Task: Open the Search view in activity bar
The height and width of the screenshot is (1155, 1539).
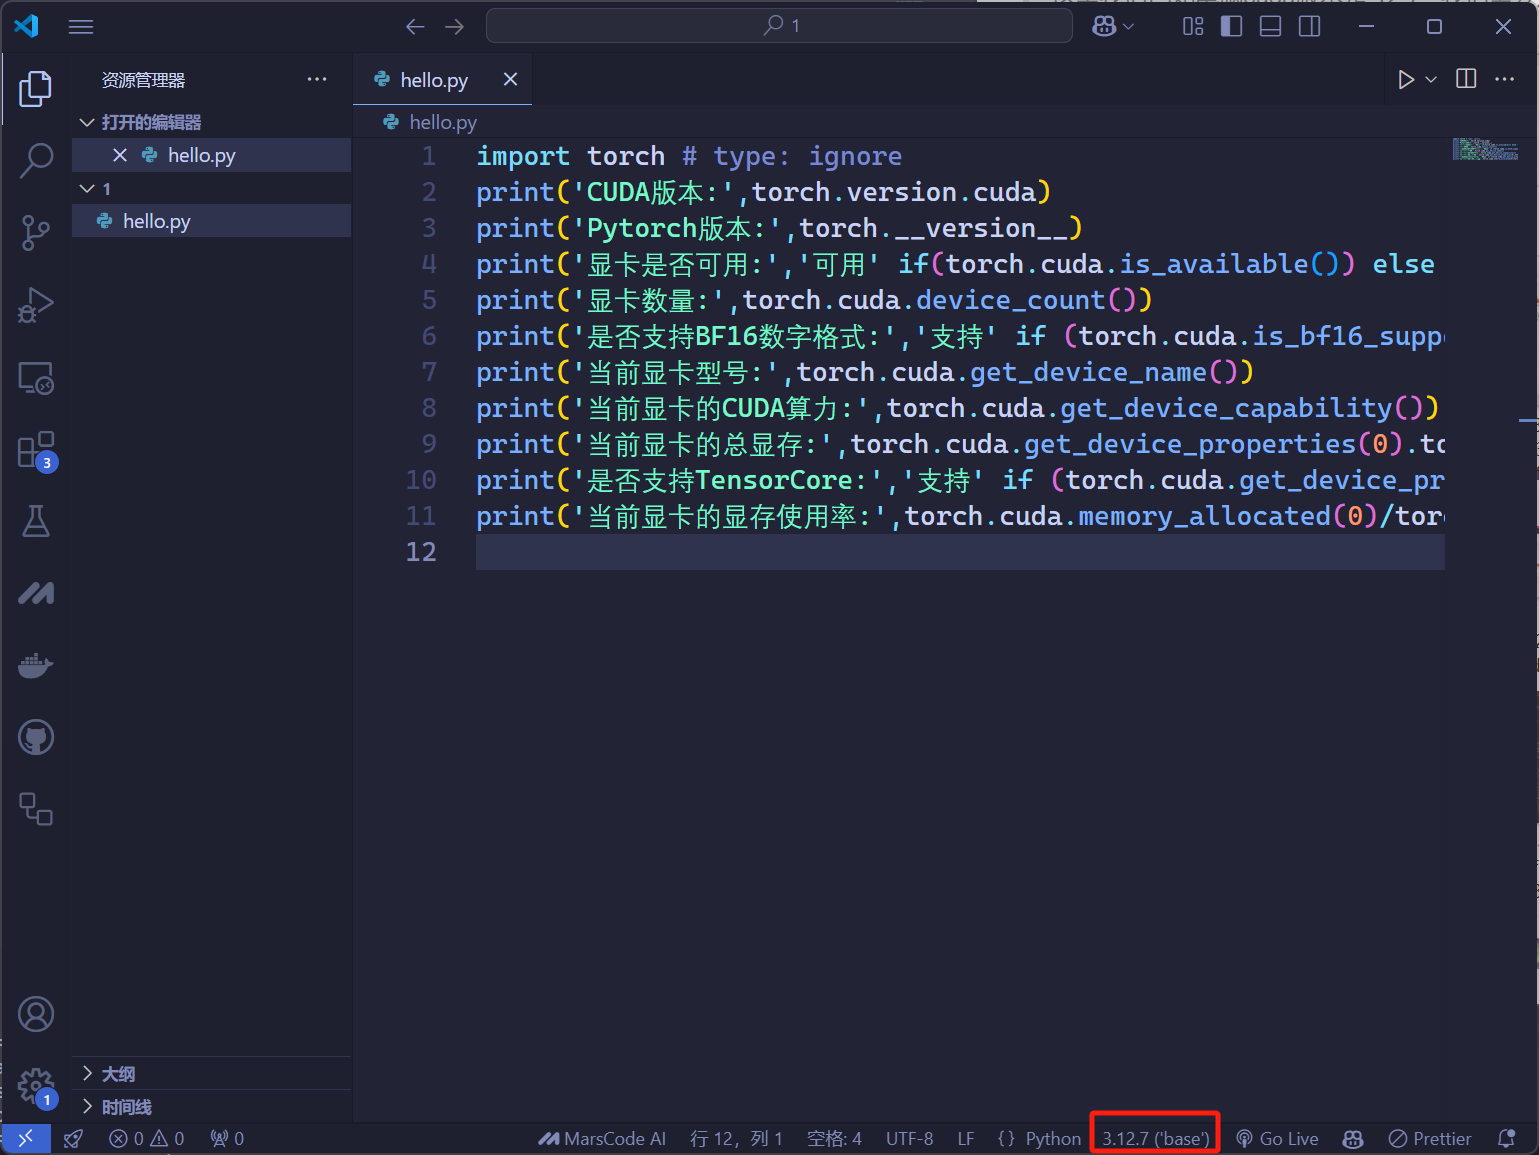Action: 36,160
